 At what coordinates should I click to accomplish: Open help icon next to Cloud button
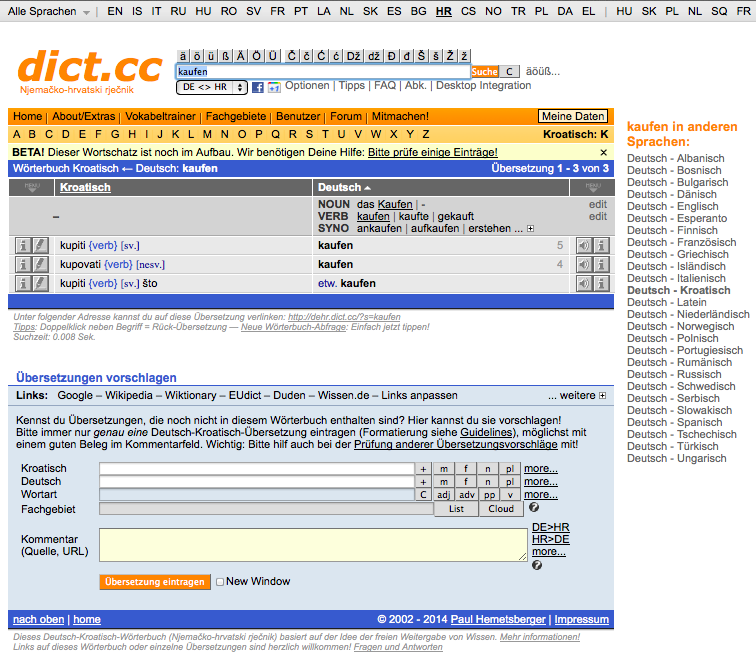click(x=534, y=507)
